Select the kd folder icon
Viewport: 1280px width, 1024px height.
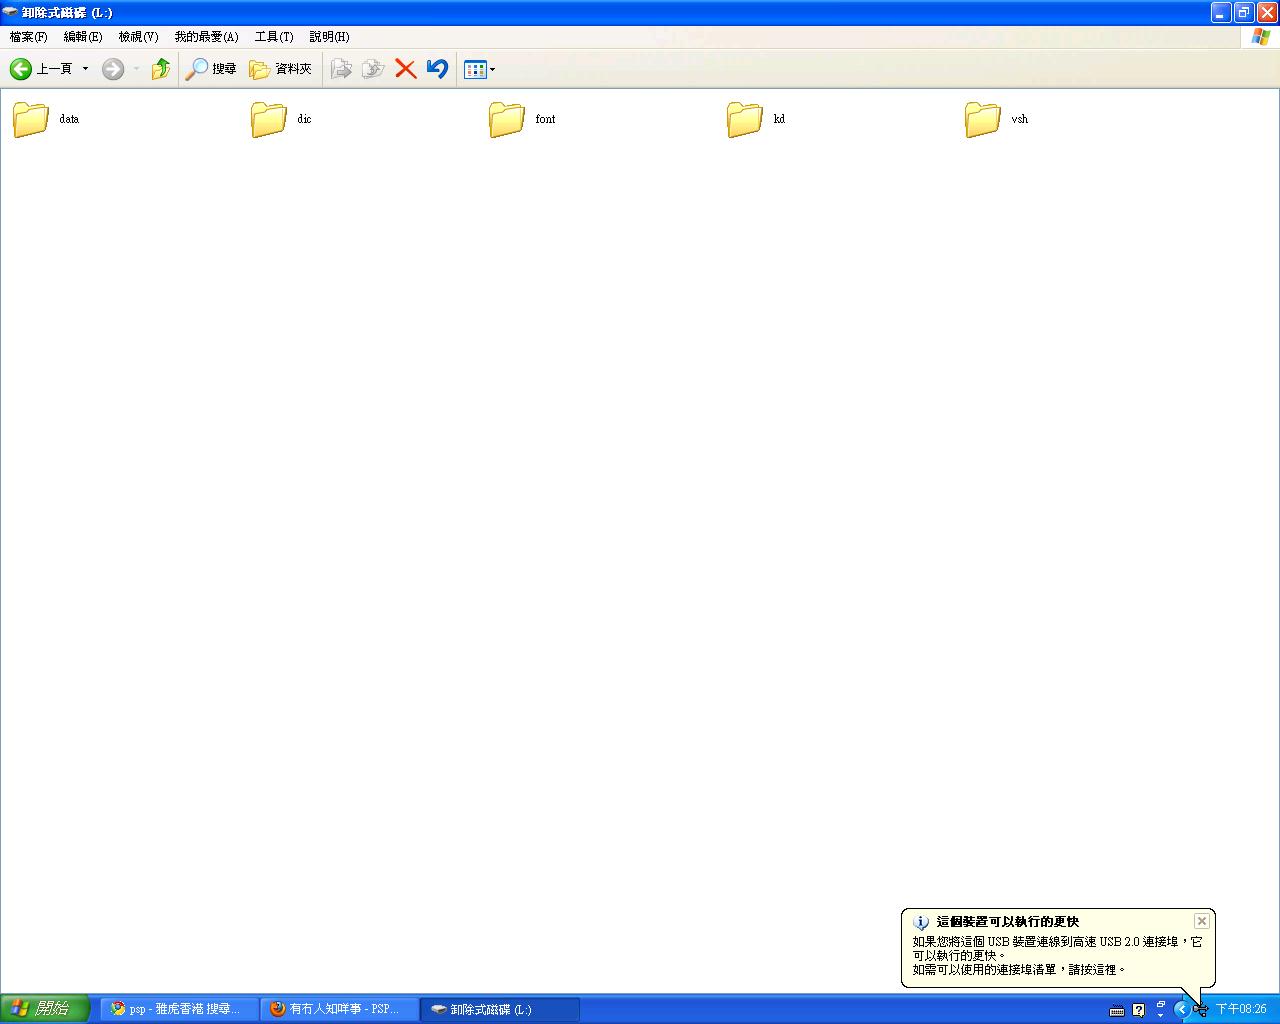tap(745, 119)
